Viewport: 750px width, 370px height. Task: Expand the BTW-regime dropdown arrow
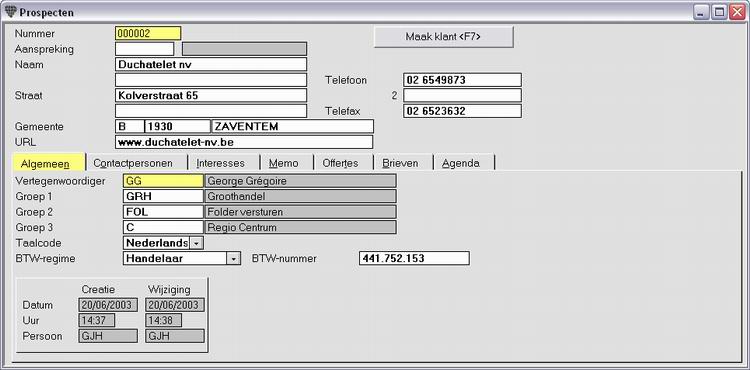click(x=232, y=259)
